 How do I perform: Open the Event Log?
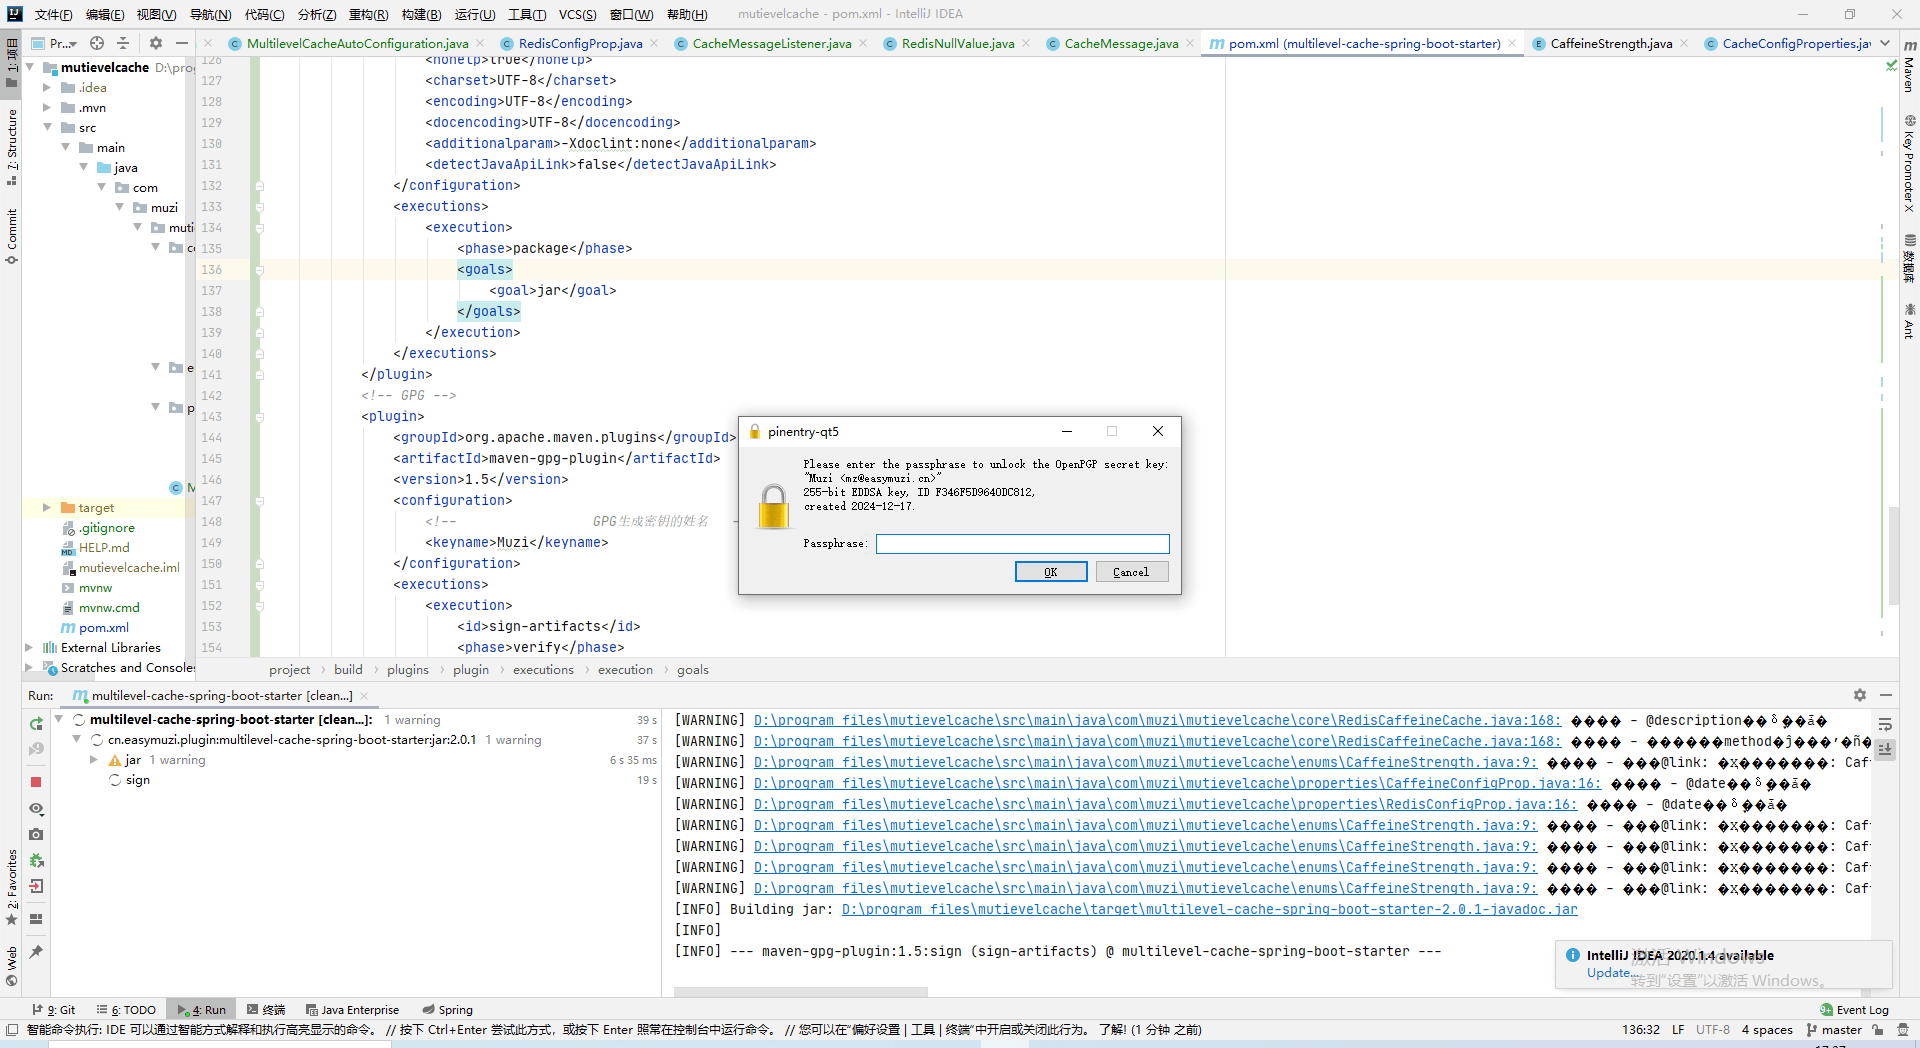point(1855,1010)
